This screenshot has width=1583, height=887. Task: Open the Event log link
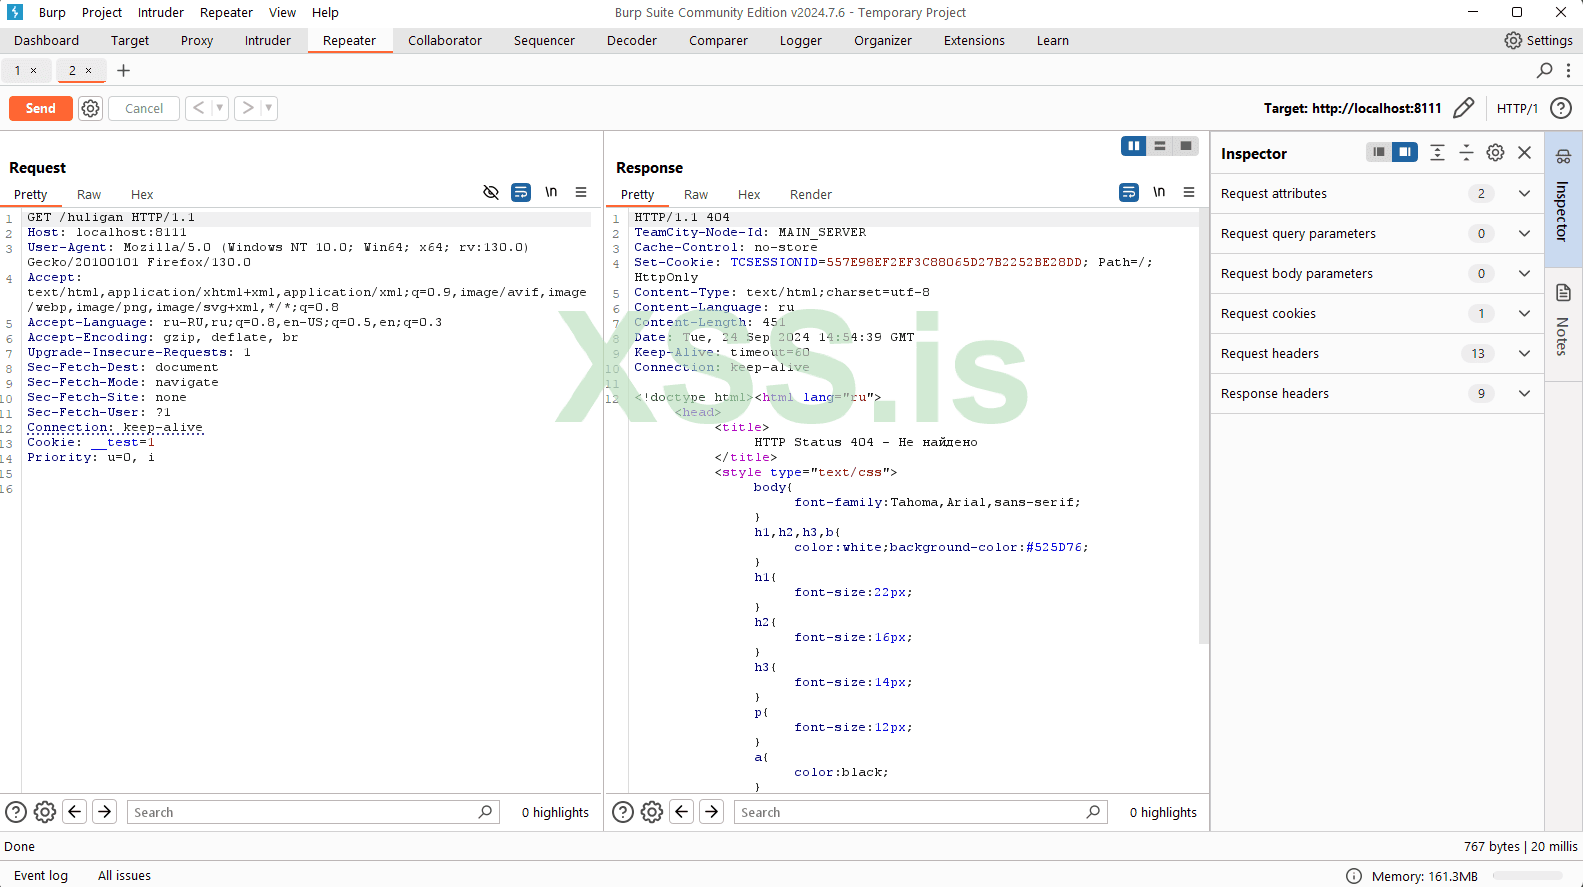[x=41, y=876]
